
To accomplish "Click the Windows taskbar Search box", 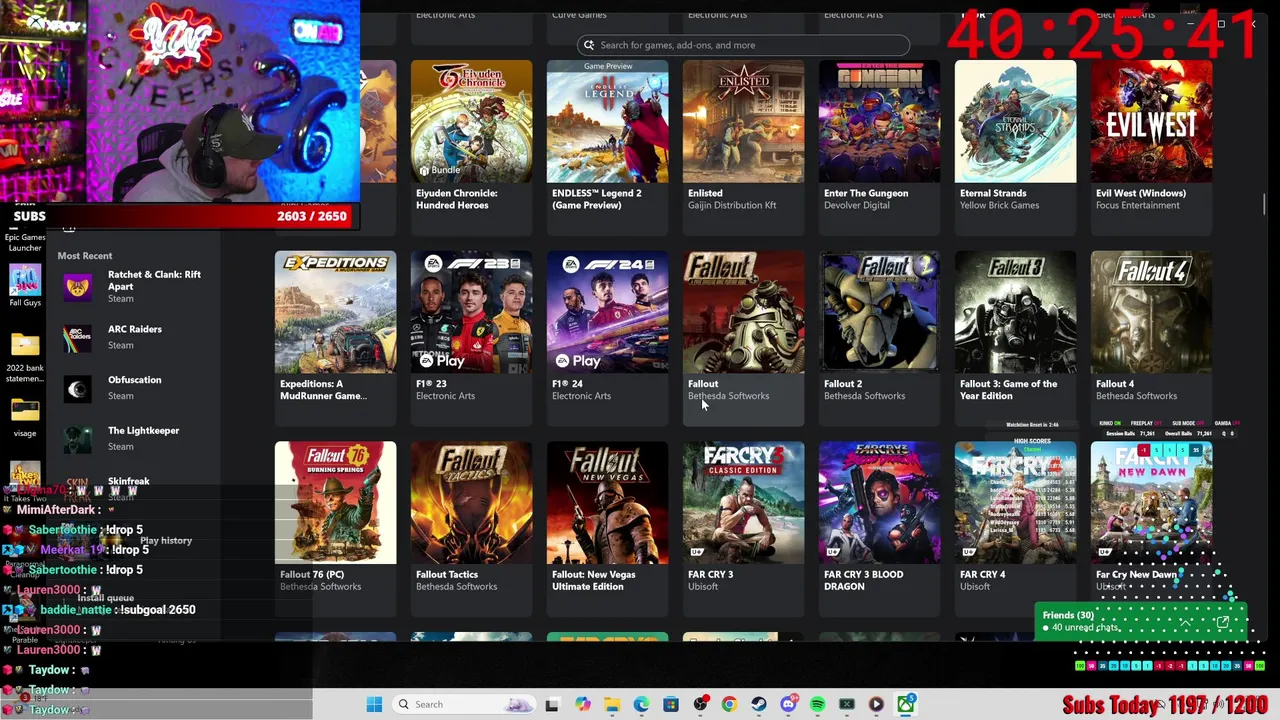I will point(462,704).
